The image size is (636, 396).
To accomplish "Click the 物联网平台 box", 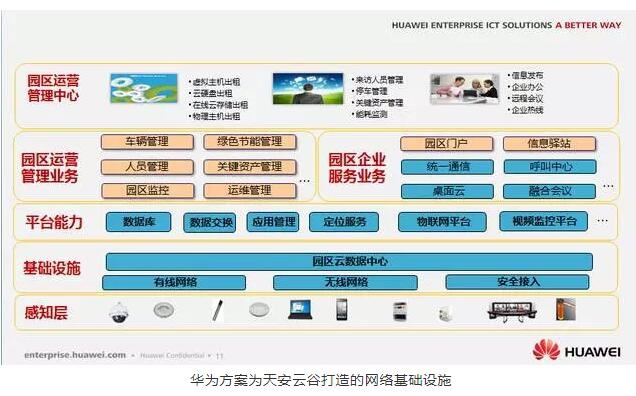I will 443,222.
